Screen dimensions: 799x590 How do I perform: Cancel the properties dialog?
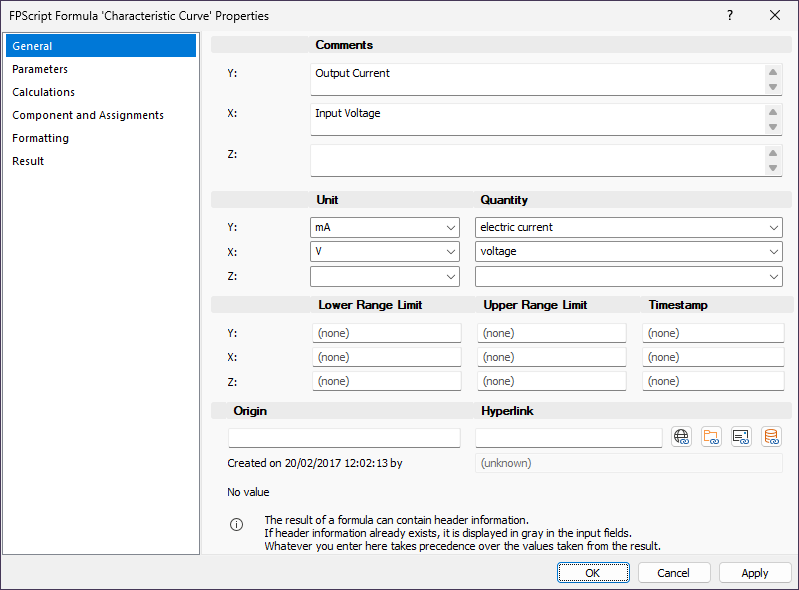coord(673,573)
